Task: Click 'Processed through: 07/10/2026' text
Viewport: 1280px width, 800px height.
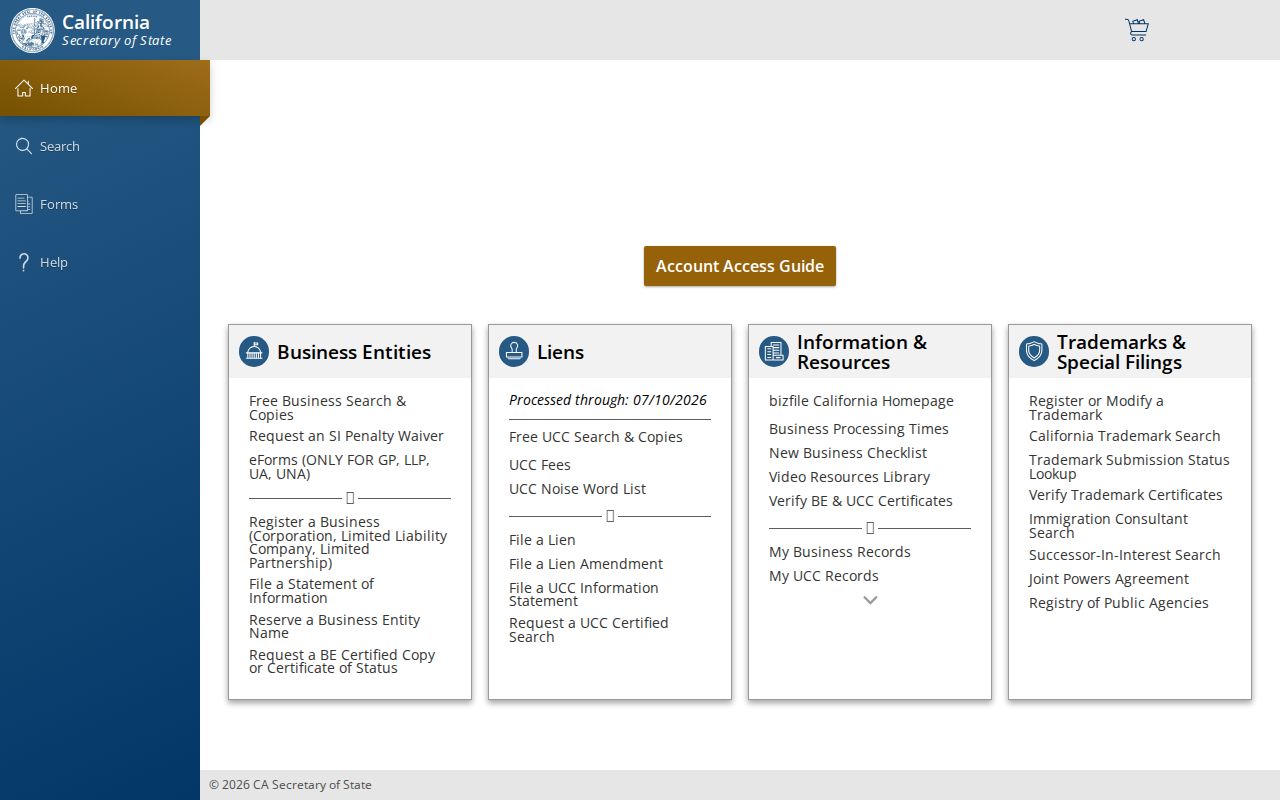Action: 608,400
